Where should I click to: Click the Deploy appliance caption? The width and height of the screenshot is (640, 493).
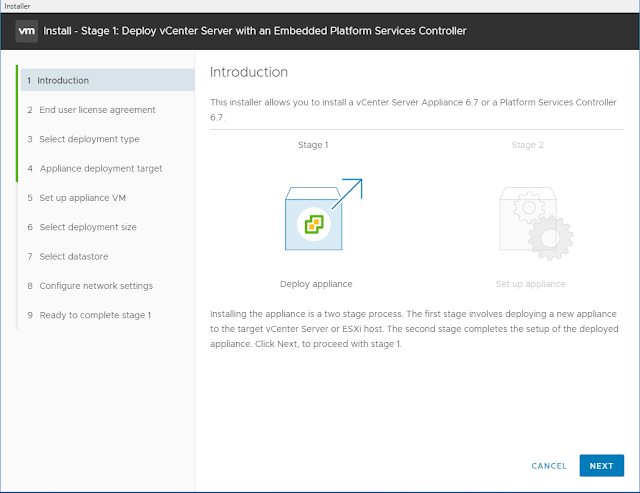316,284
